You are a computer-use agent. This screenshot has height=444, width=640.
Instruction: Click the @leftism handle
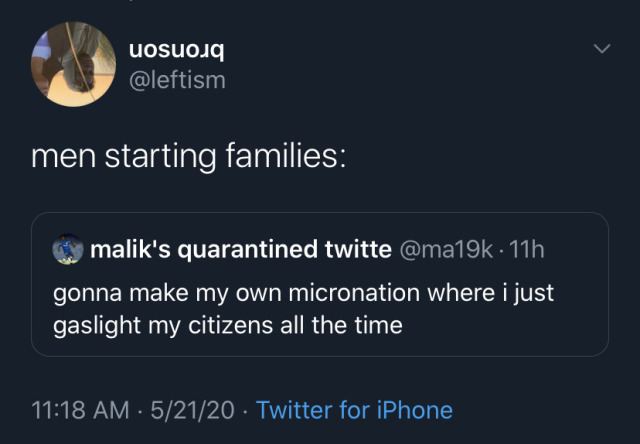click(178, 79)
